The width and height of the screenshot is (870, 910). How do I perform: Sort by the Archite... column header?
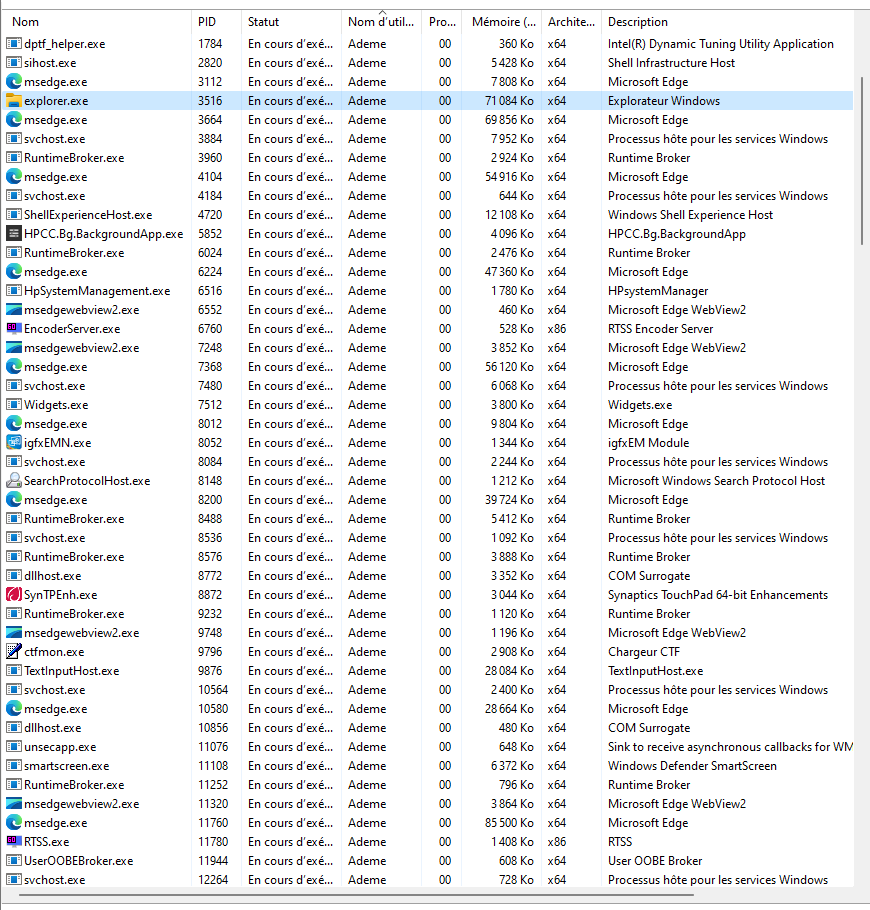click(x=571, y=22)
